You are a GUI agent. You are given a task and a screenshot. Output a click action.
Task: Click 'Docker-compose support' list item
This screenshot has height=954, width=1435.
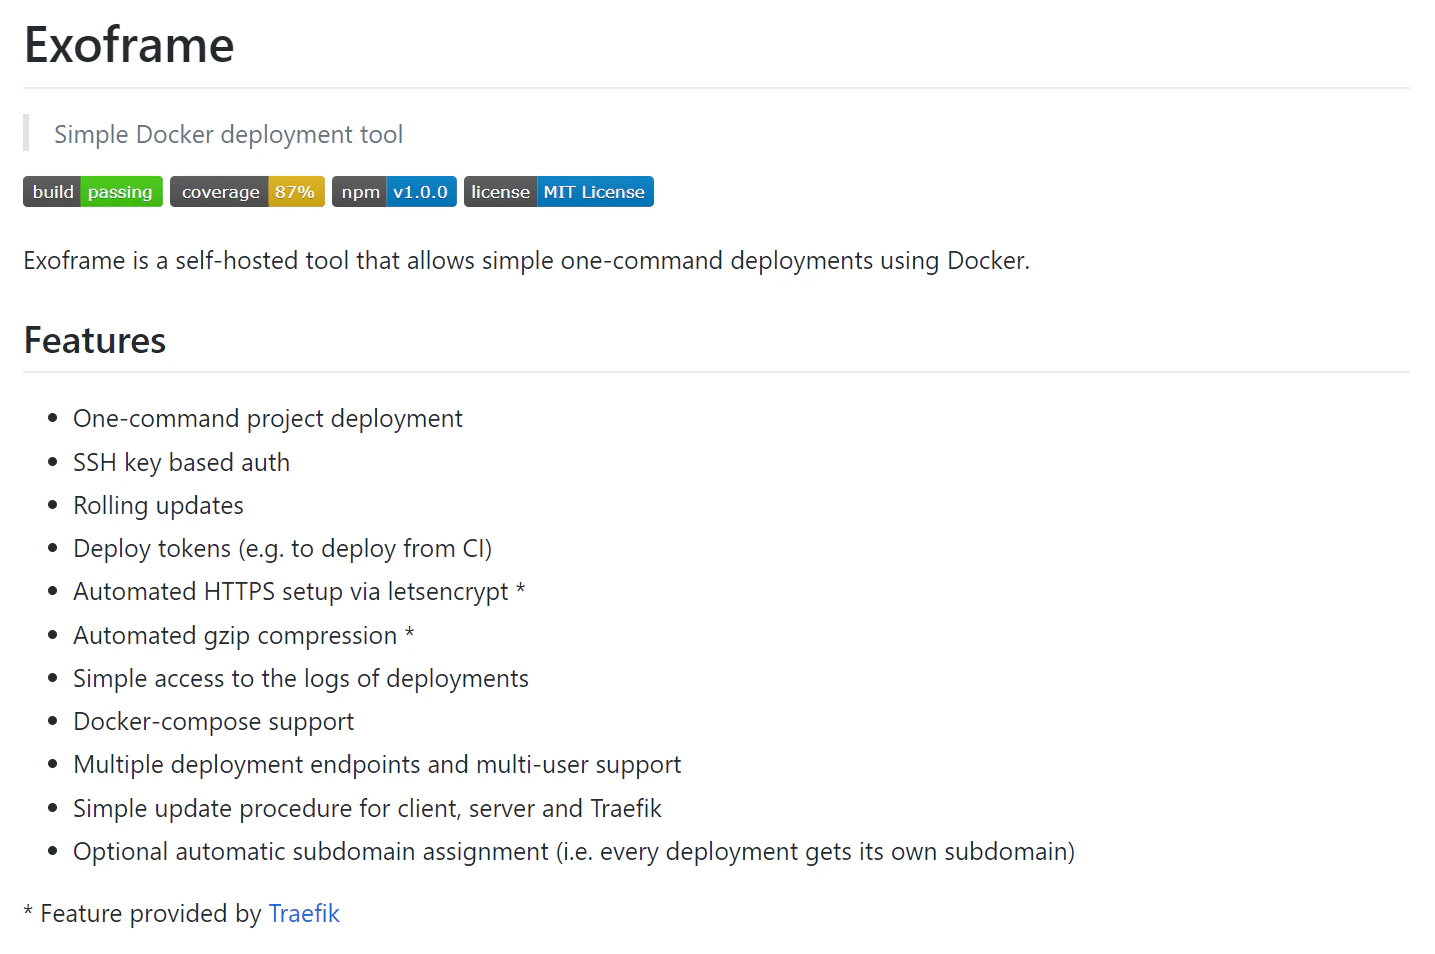213,722
